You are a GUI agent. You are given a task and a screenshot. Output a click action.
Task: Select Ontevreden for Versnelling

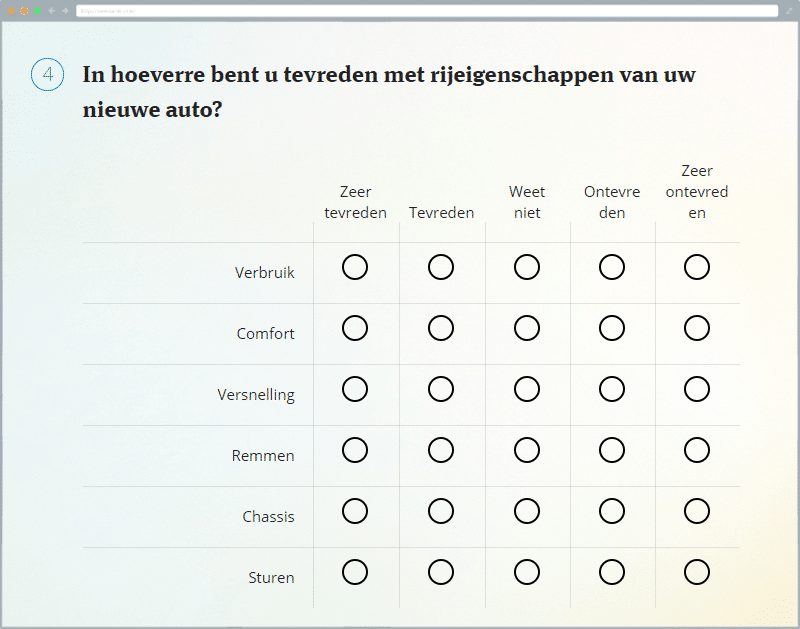pos(612,389)
